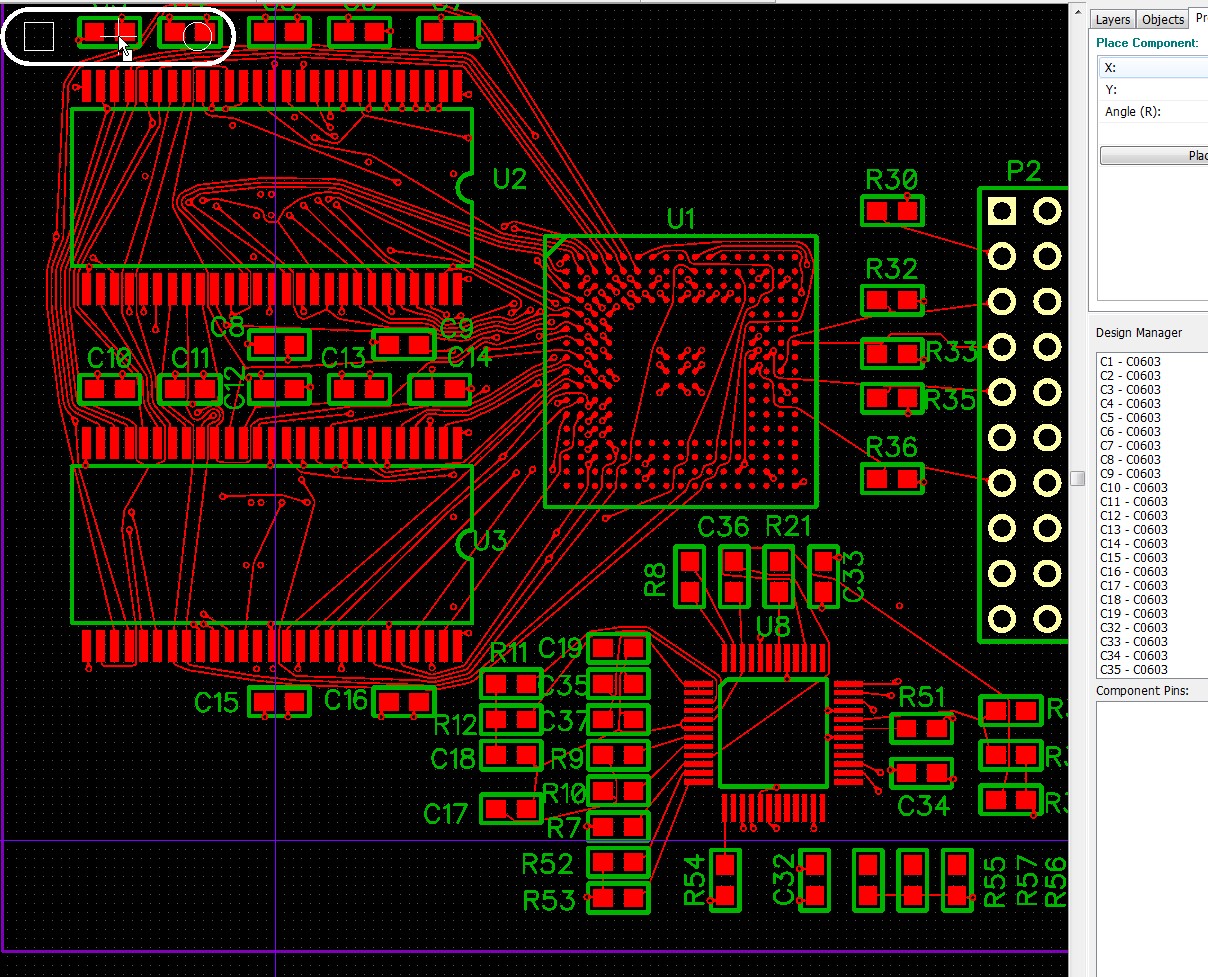Select the C13 capacitor footprint
The width and height of the screenshot is (1208, 977).
click(360, 389)
